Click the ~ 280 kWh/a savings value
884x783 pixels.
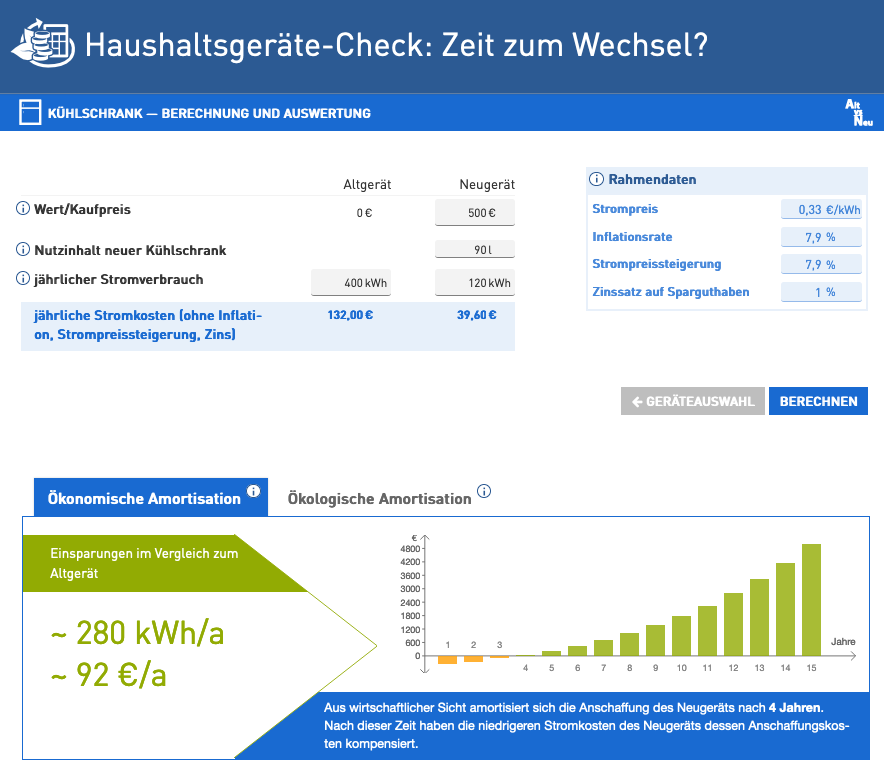[x=138, y=632]
